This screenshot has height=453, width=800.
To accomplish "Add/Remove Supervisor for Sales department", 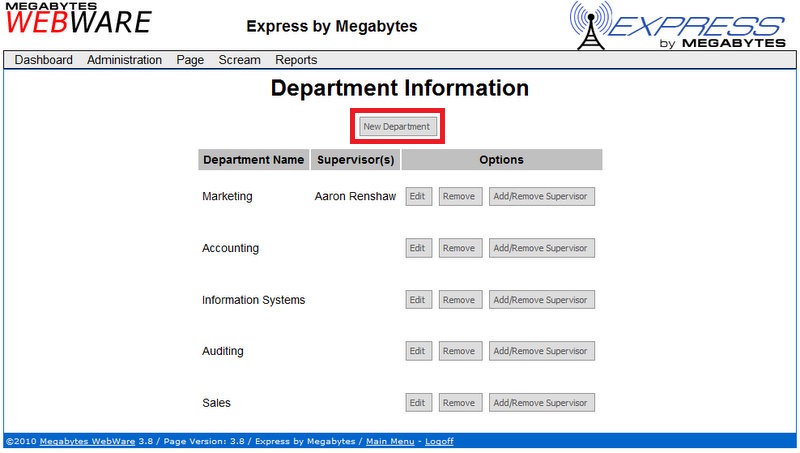I will coord(541,403).
